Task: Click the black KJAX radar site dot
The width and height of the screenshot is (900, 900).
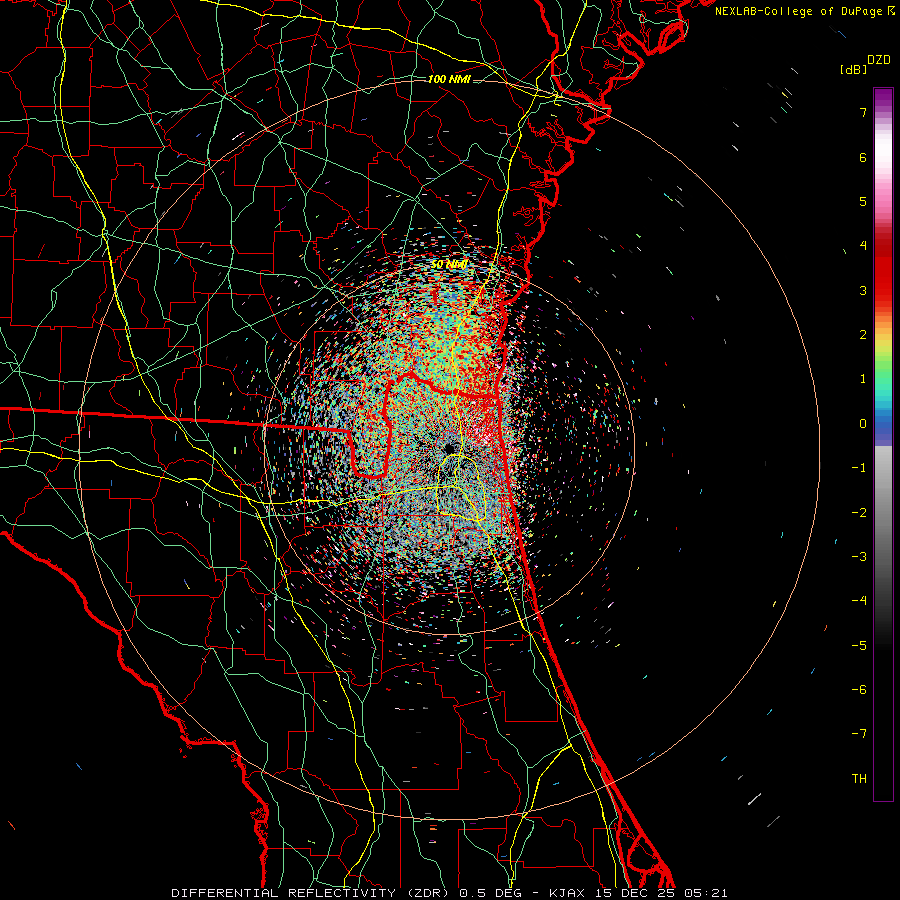Action: pyautogui.click(x=448, y=448)
